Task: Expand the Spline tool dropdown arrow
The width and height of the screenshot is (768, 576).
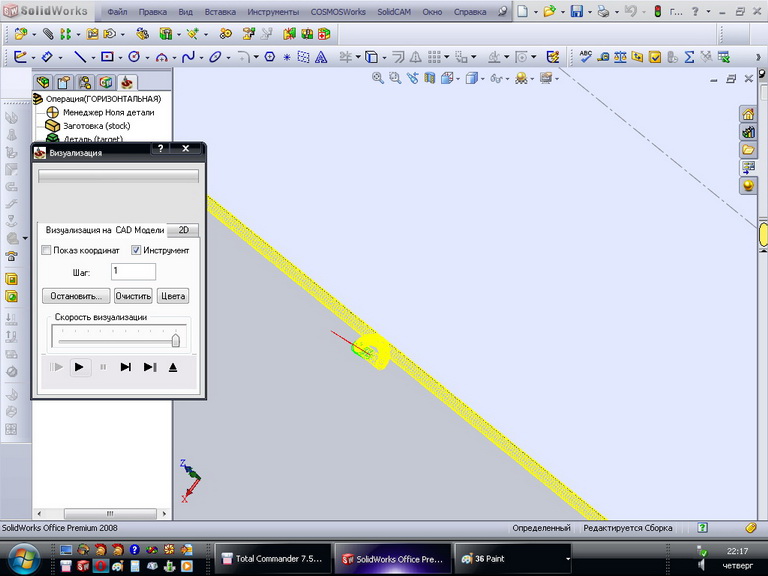Action: tap(201, 58)
